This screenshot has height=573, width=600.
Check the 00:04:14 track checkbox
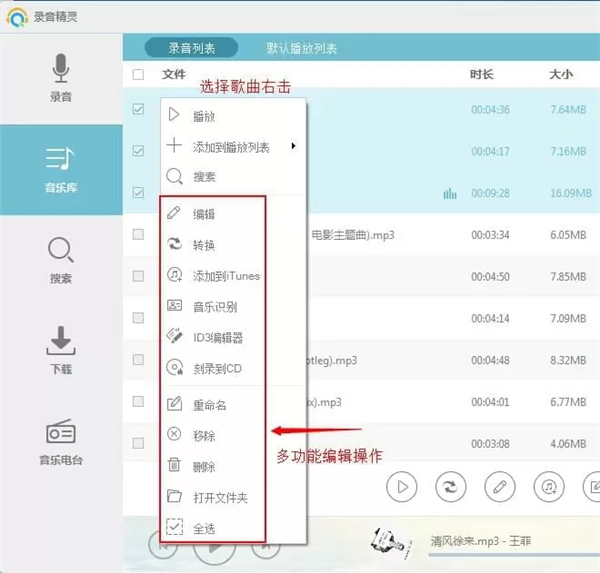click(138, 318)
